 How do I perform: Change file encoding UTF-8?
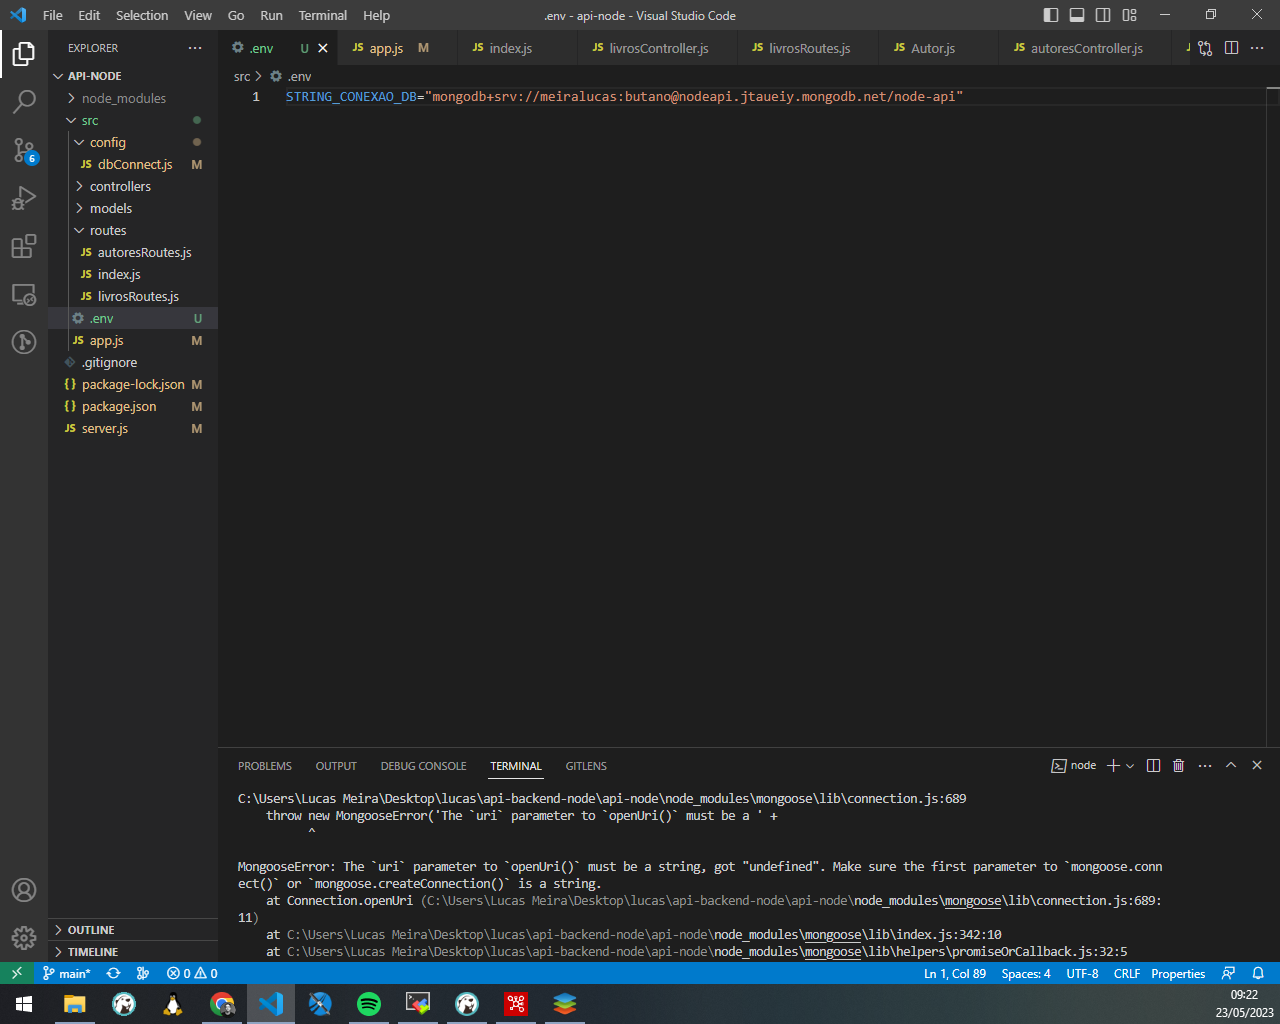tap(1082, 973)
